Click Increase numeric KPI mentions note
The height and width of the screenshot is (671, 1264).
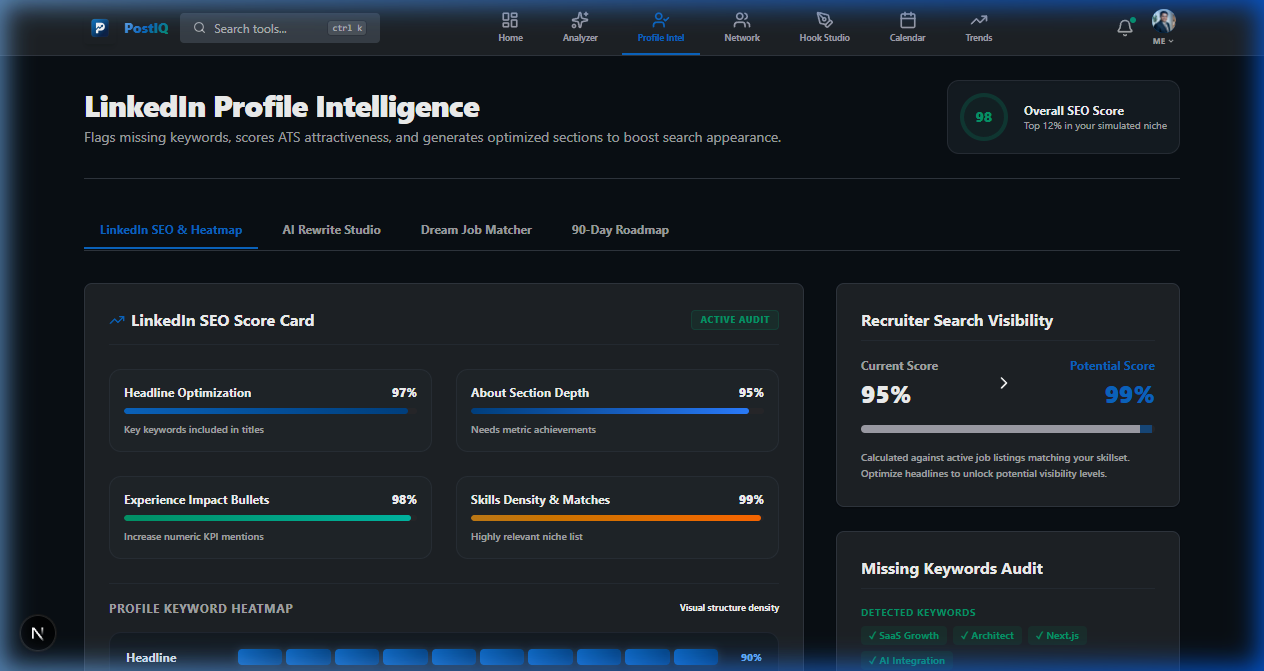coord(194,537)
